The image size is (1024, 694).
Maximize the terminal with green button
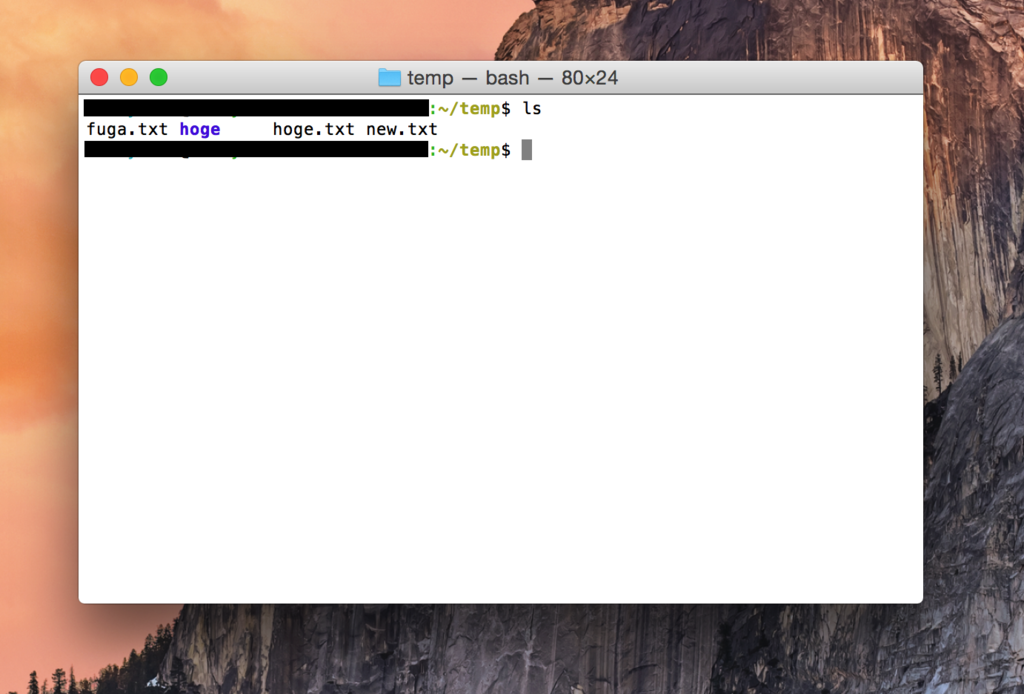159,78
